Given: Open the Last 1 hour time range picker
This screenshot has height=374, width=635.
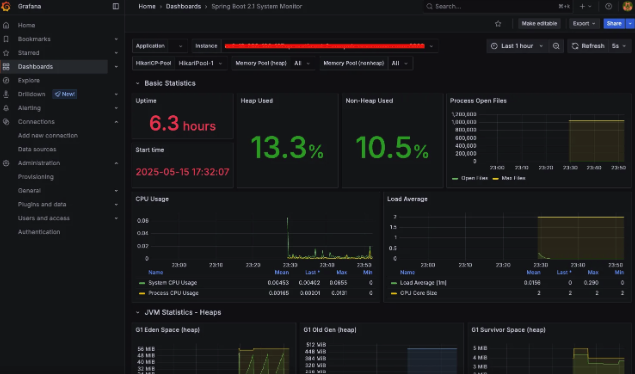Looking at the screenshot, I should pyautogui.click(x=517, y=46).
